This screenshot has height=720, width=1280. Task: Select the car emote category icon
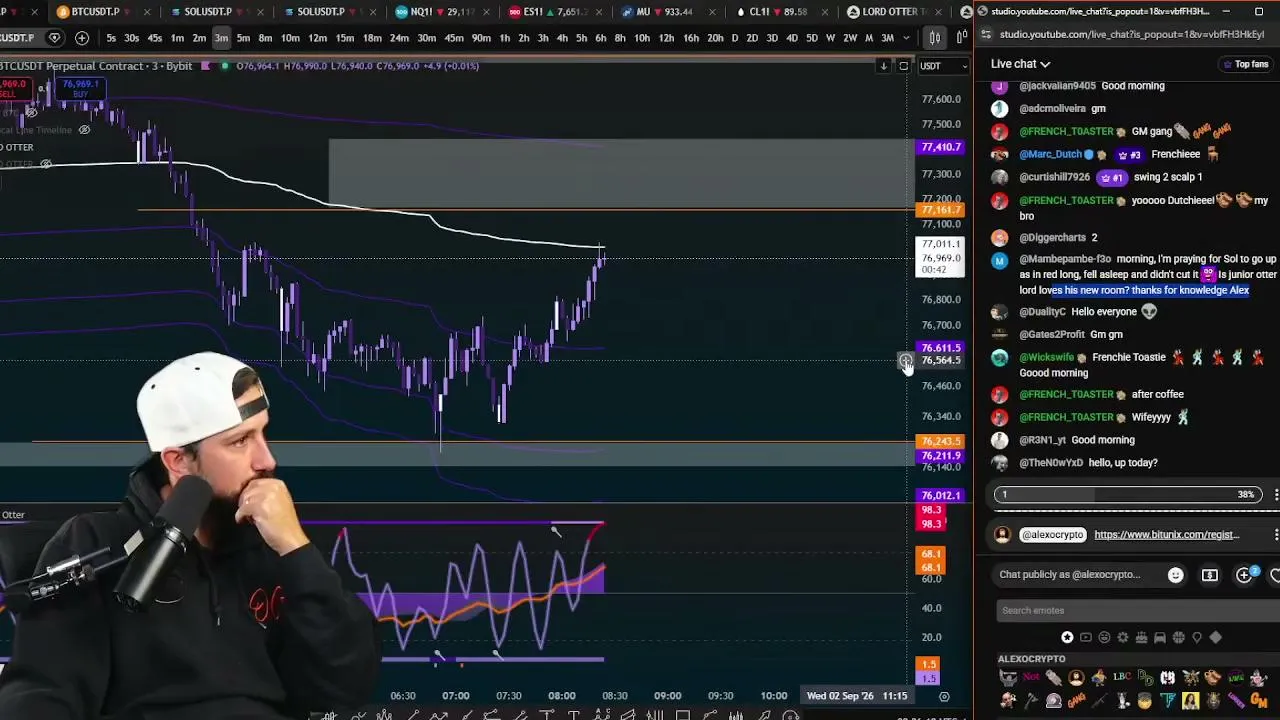pyautogui.click(x=1160, y=638)
